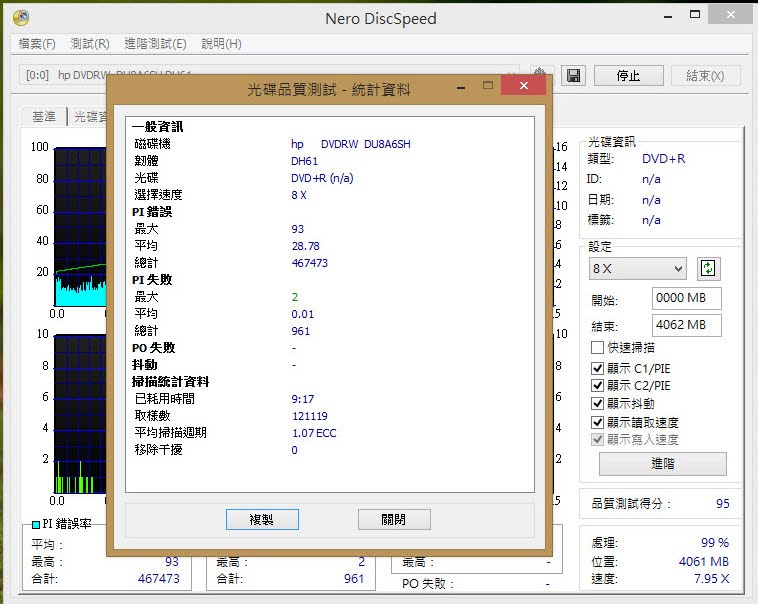The height and width of the screenshot is (604, 758).
Task: Click the 一般資訊 heading in dialog
Action: pyautogui.click(x=158, y=127)
